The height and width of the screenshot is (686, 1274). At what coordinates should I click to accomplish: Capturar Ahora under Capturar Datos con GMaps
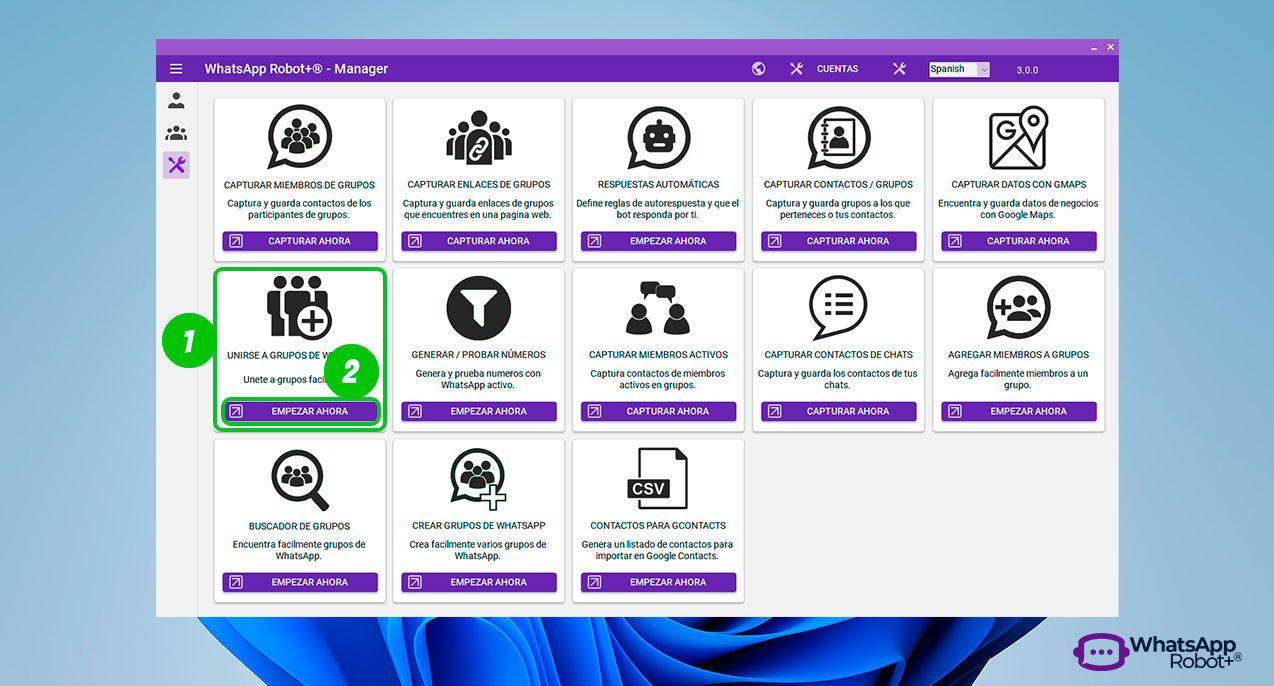(1019, 241)
